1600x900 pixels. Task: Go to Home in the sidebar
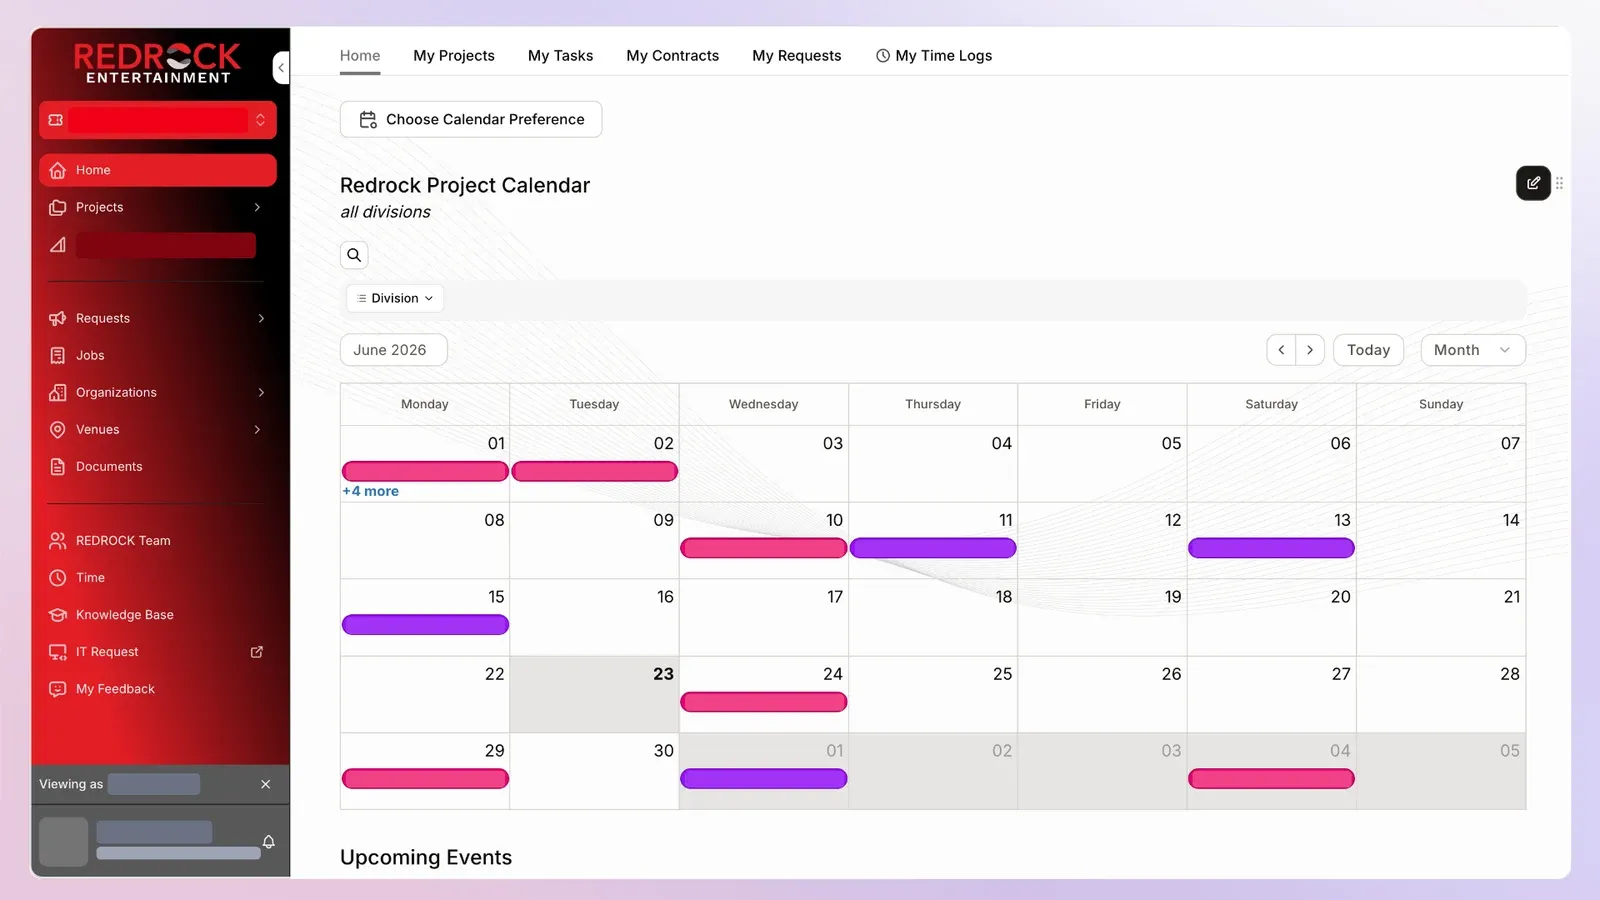(158, 170)
